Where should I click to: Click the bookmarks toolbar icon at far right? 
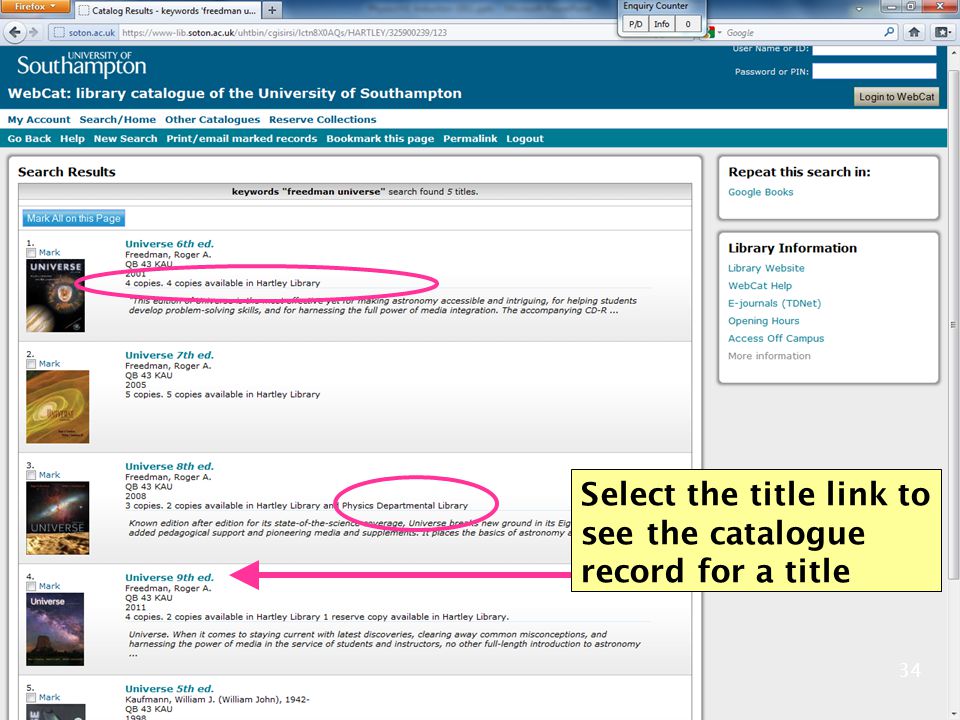(942, 32)
